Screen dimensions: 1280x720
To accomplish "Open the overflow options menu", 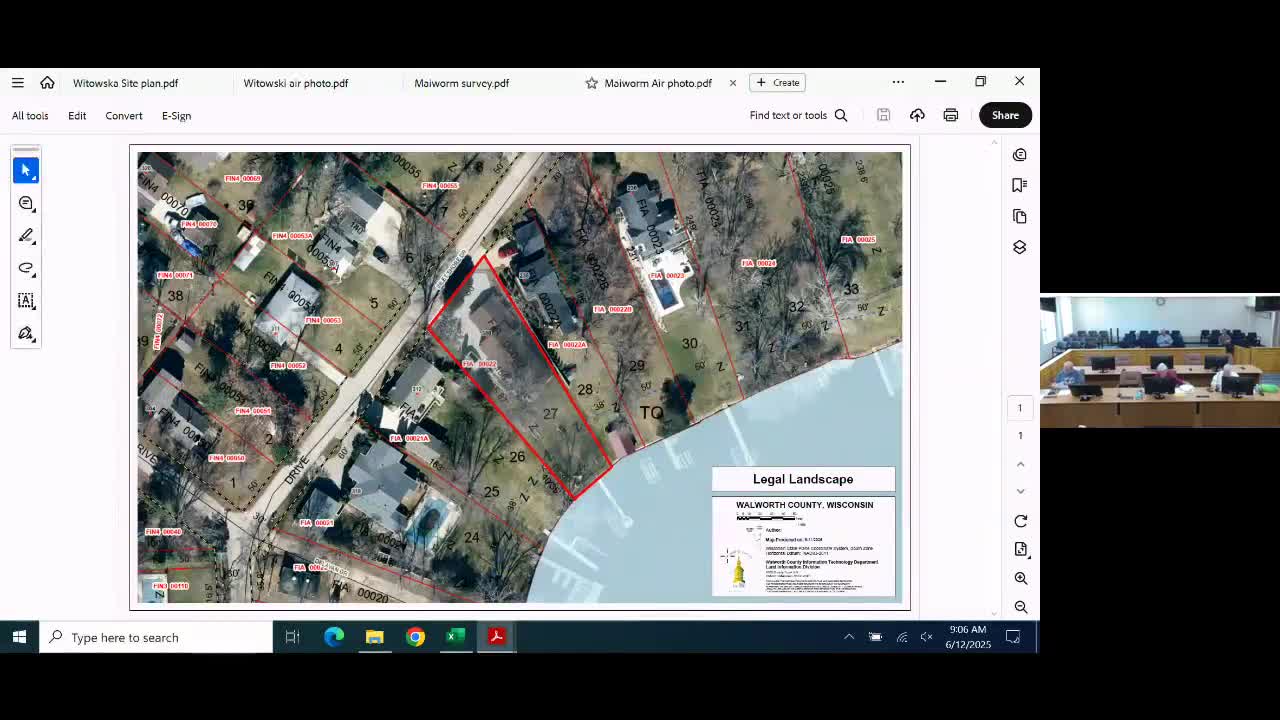I will [898, 82].
